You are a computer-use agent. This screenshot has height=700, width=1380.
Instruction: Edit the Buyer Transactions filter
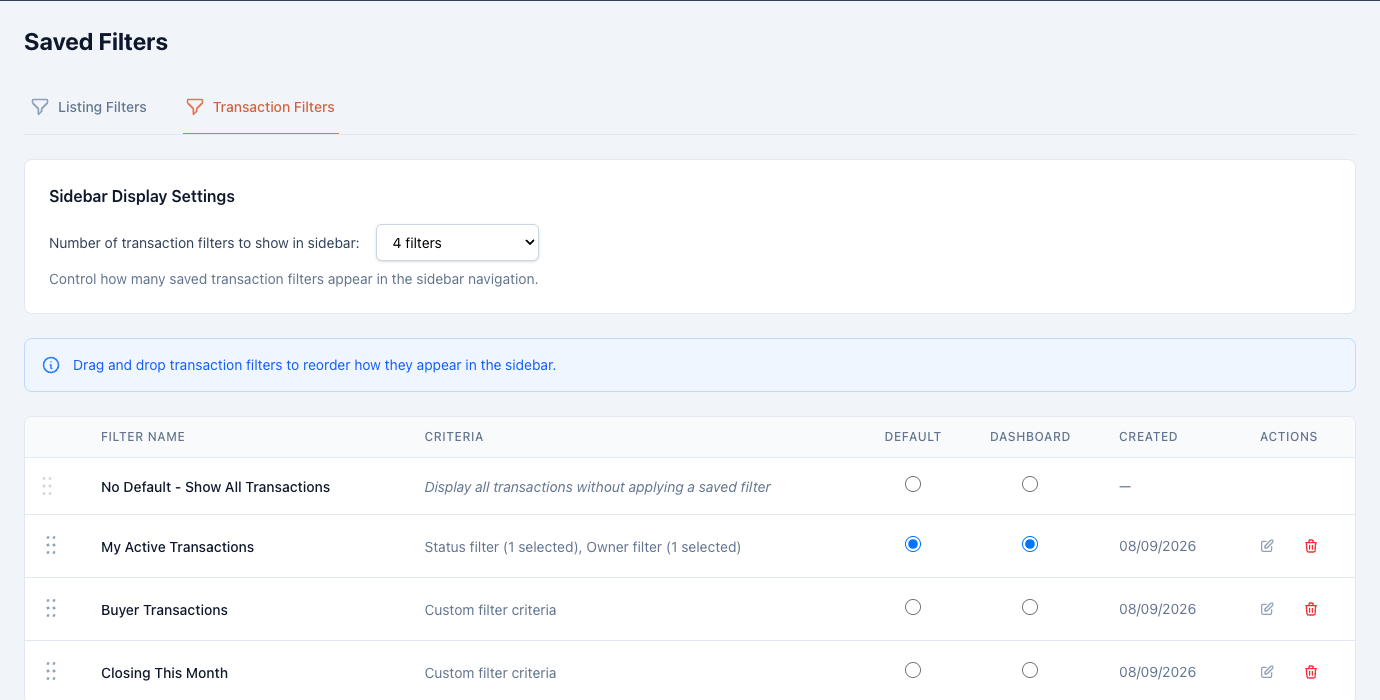(1267, 609)
